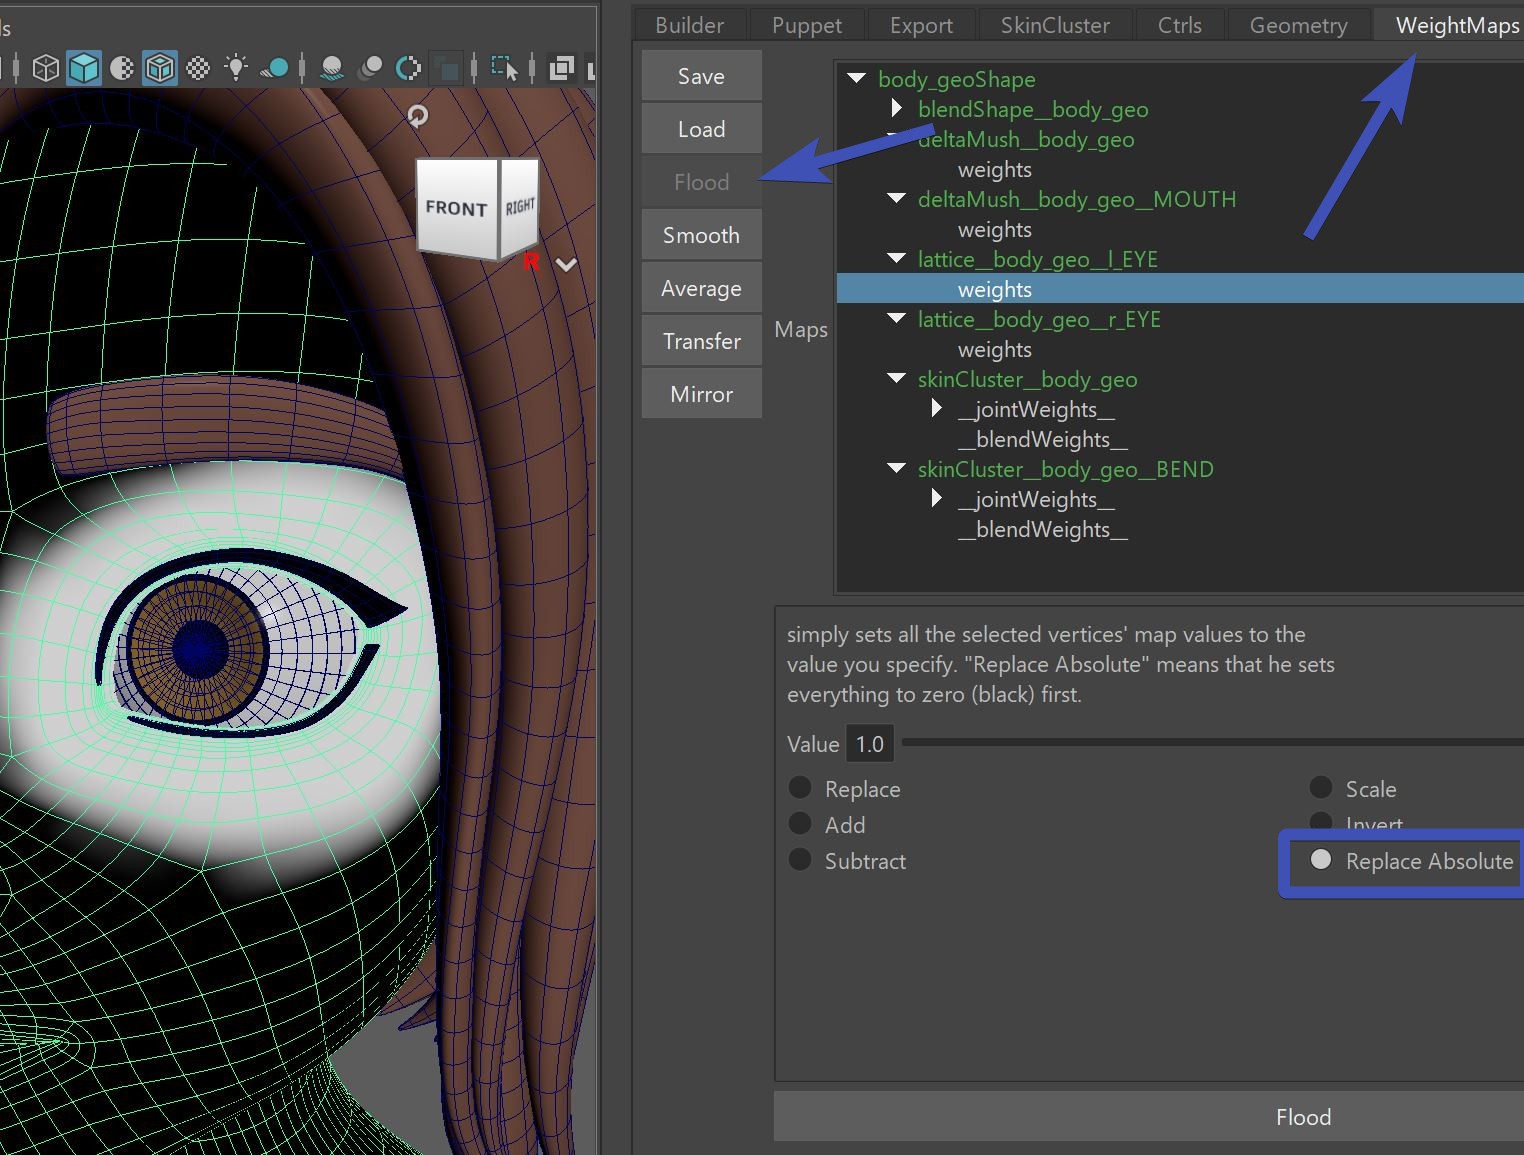Click the blendShape__body_geo label
Screen dimensions: 1524x1155
pyautogui.click(x=1033, y=109)
